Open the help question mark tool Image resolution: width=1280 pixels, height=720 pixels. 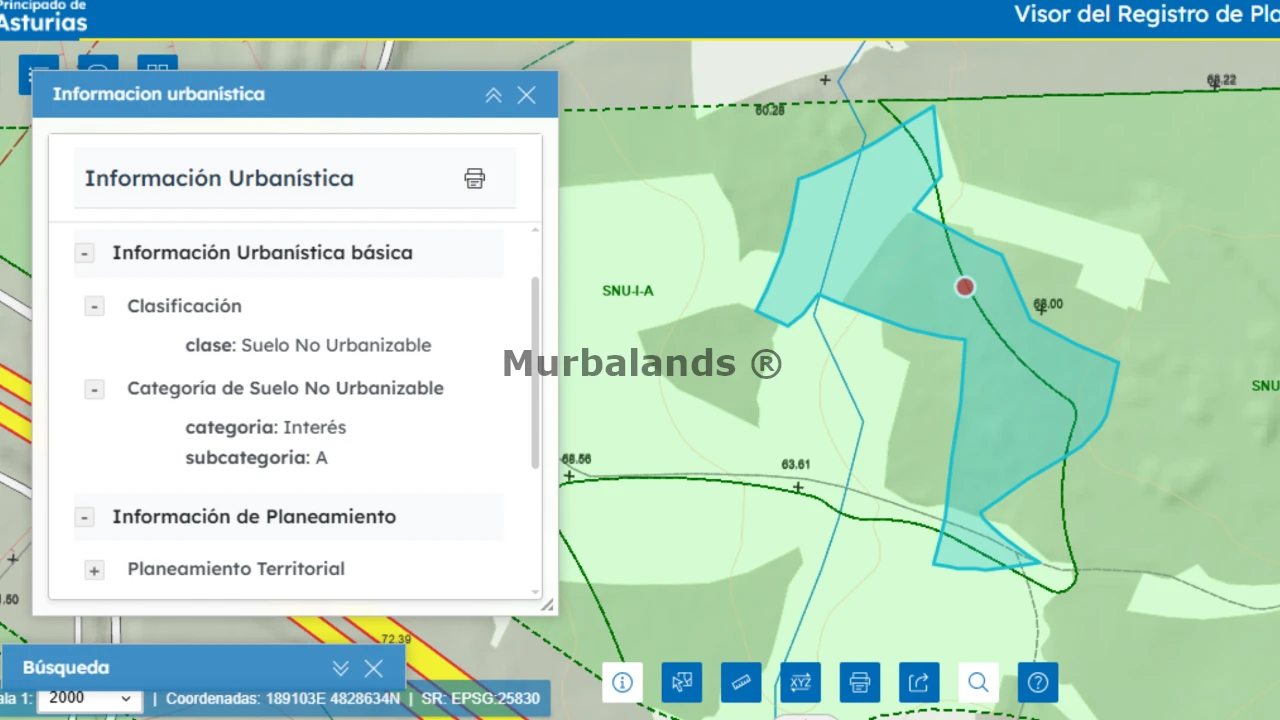click(1038, 682)
